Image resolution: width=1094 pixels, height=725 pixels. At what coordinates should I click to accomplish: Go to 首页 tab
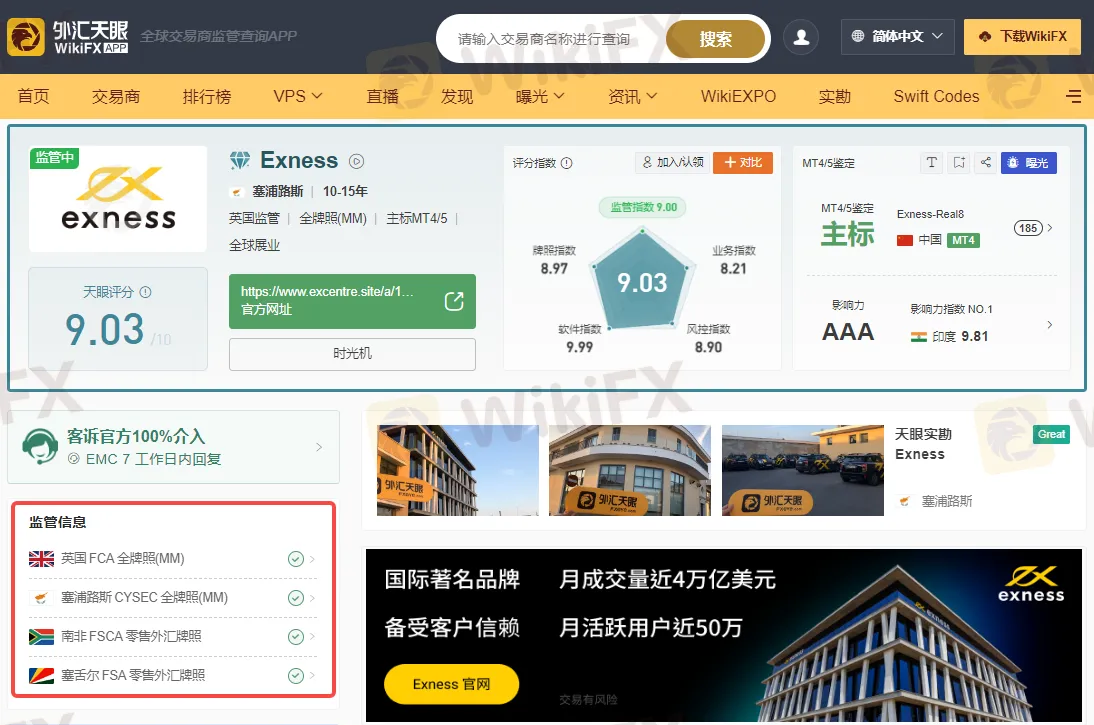[33, 96]
